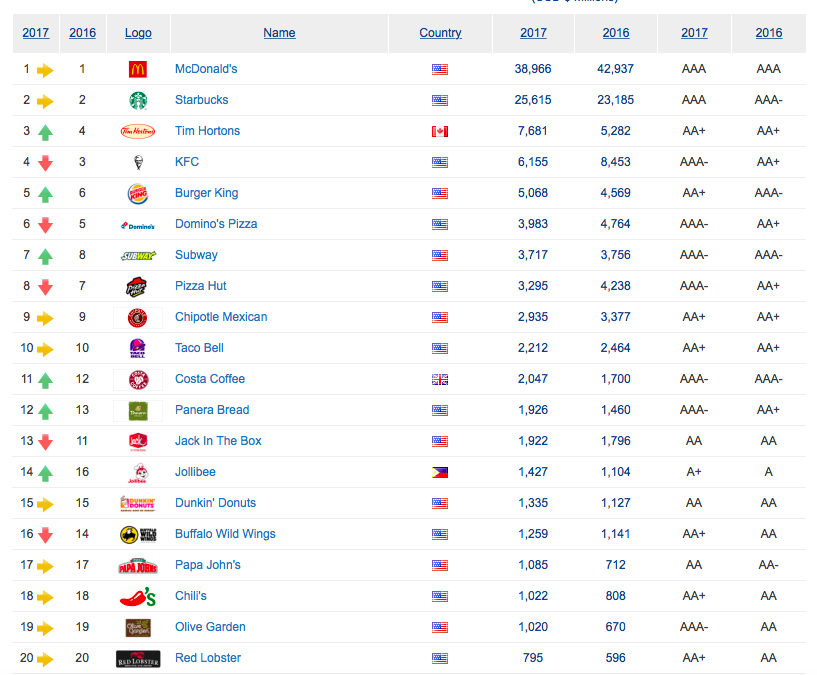Screen dimensions: 817x675
Task: Click the McDonald's golden arches logo
Action: (x=138, y=69)
